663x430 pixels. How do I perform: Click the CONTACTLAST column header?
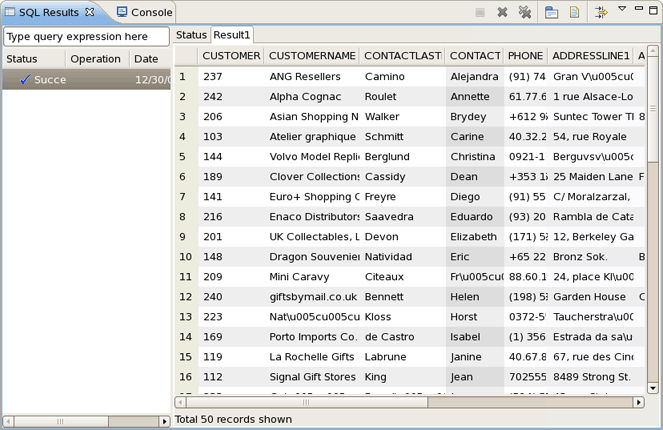400,56
